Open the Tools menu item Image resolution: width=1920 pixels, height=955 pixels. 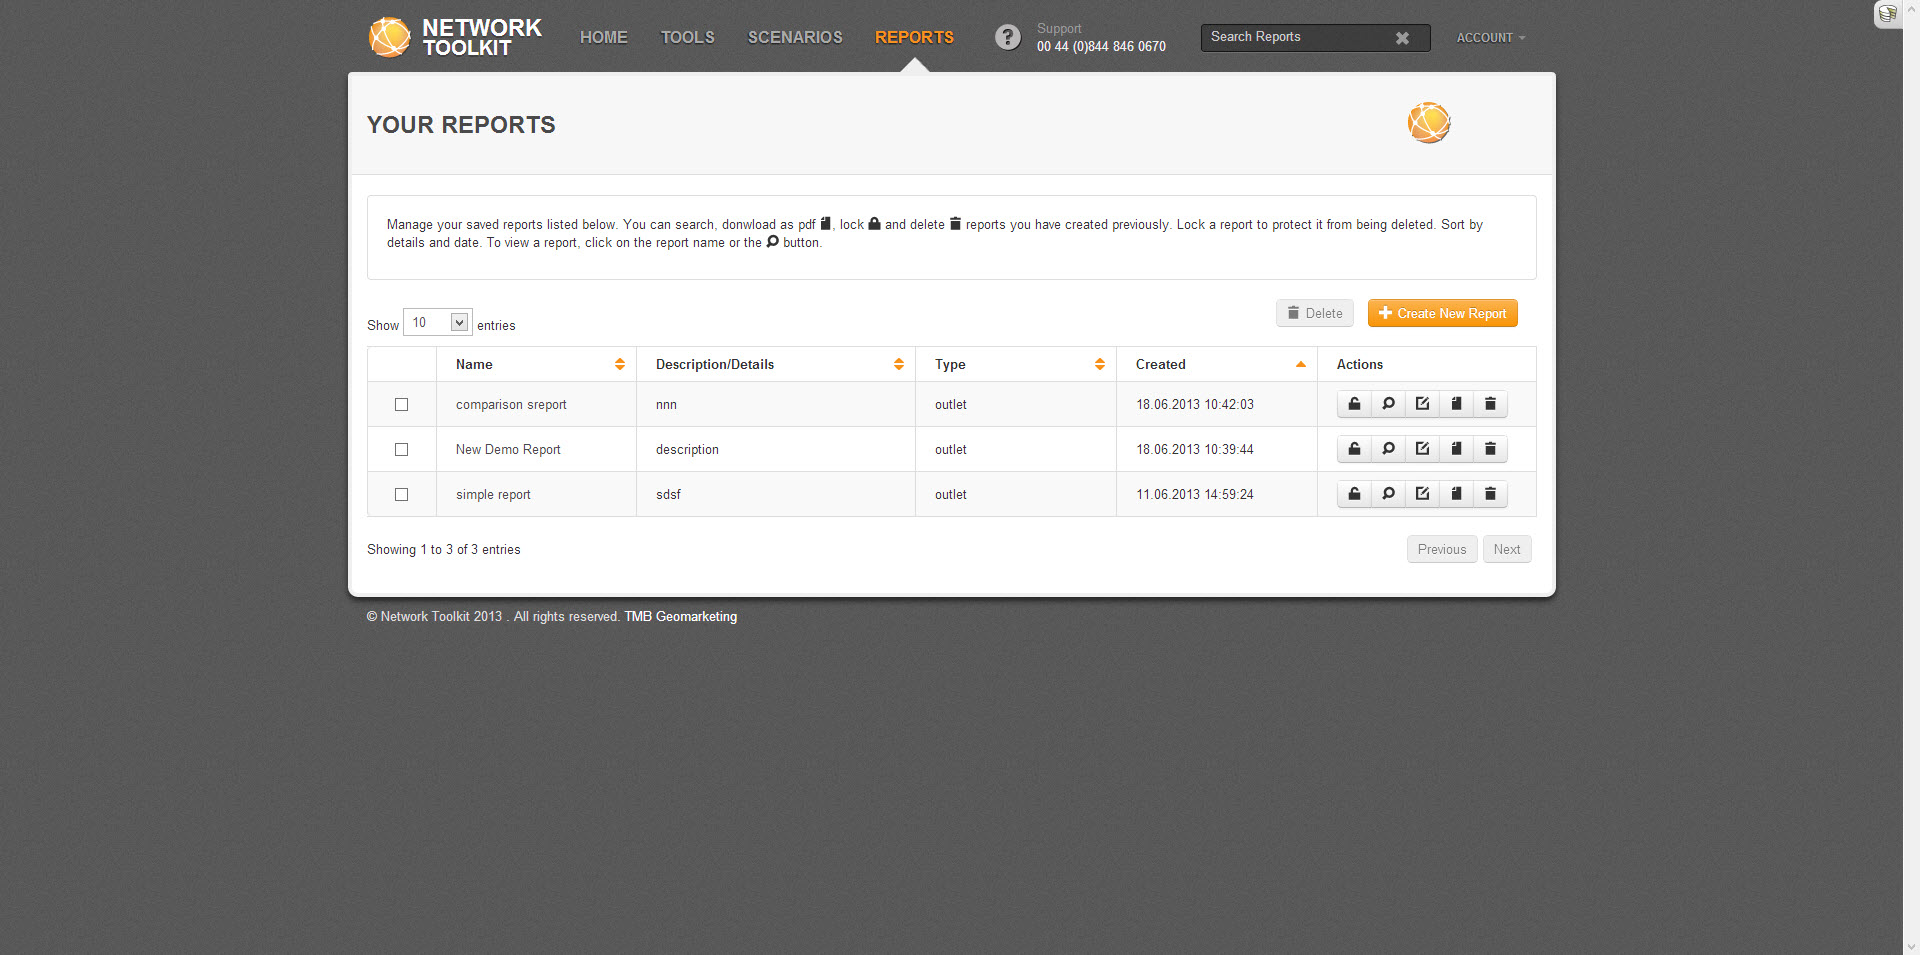[687, 37]
